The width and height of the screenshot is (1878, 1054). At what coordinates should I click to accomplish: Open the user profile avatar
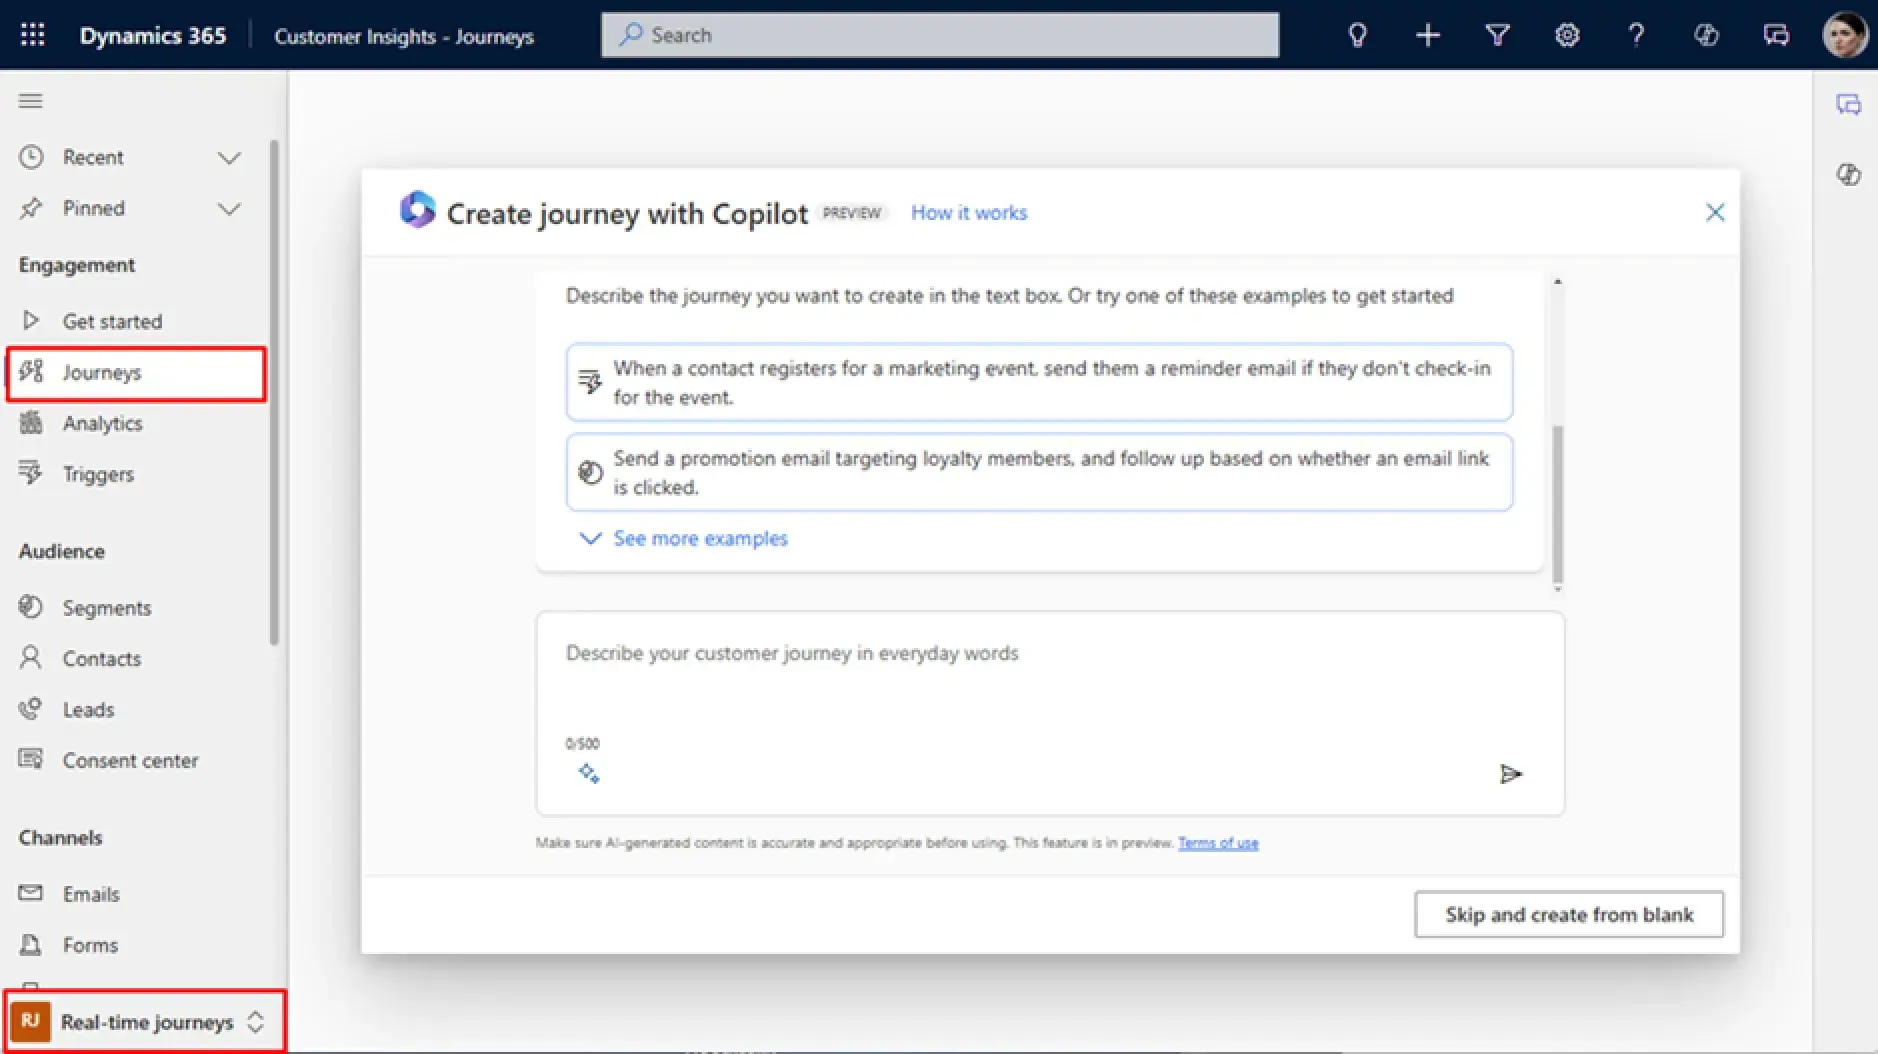tap(1845, 35)
